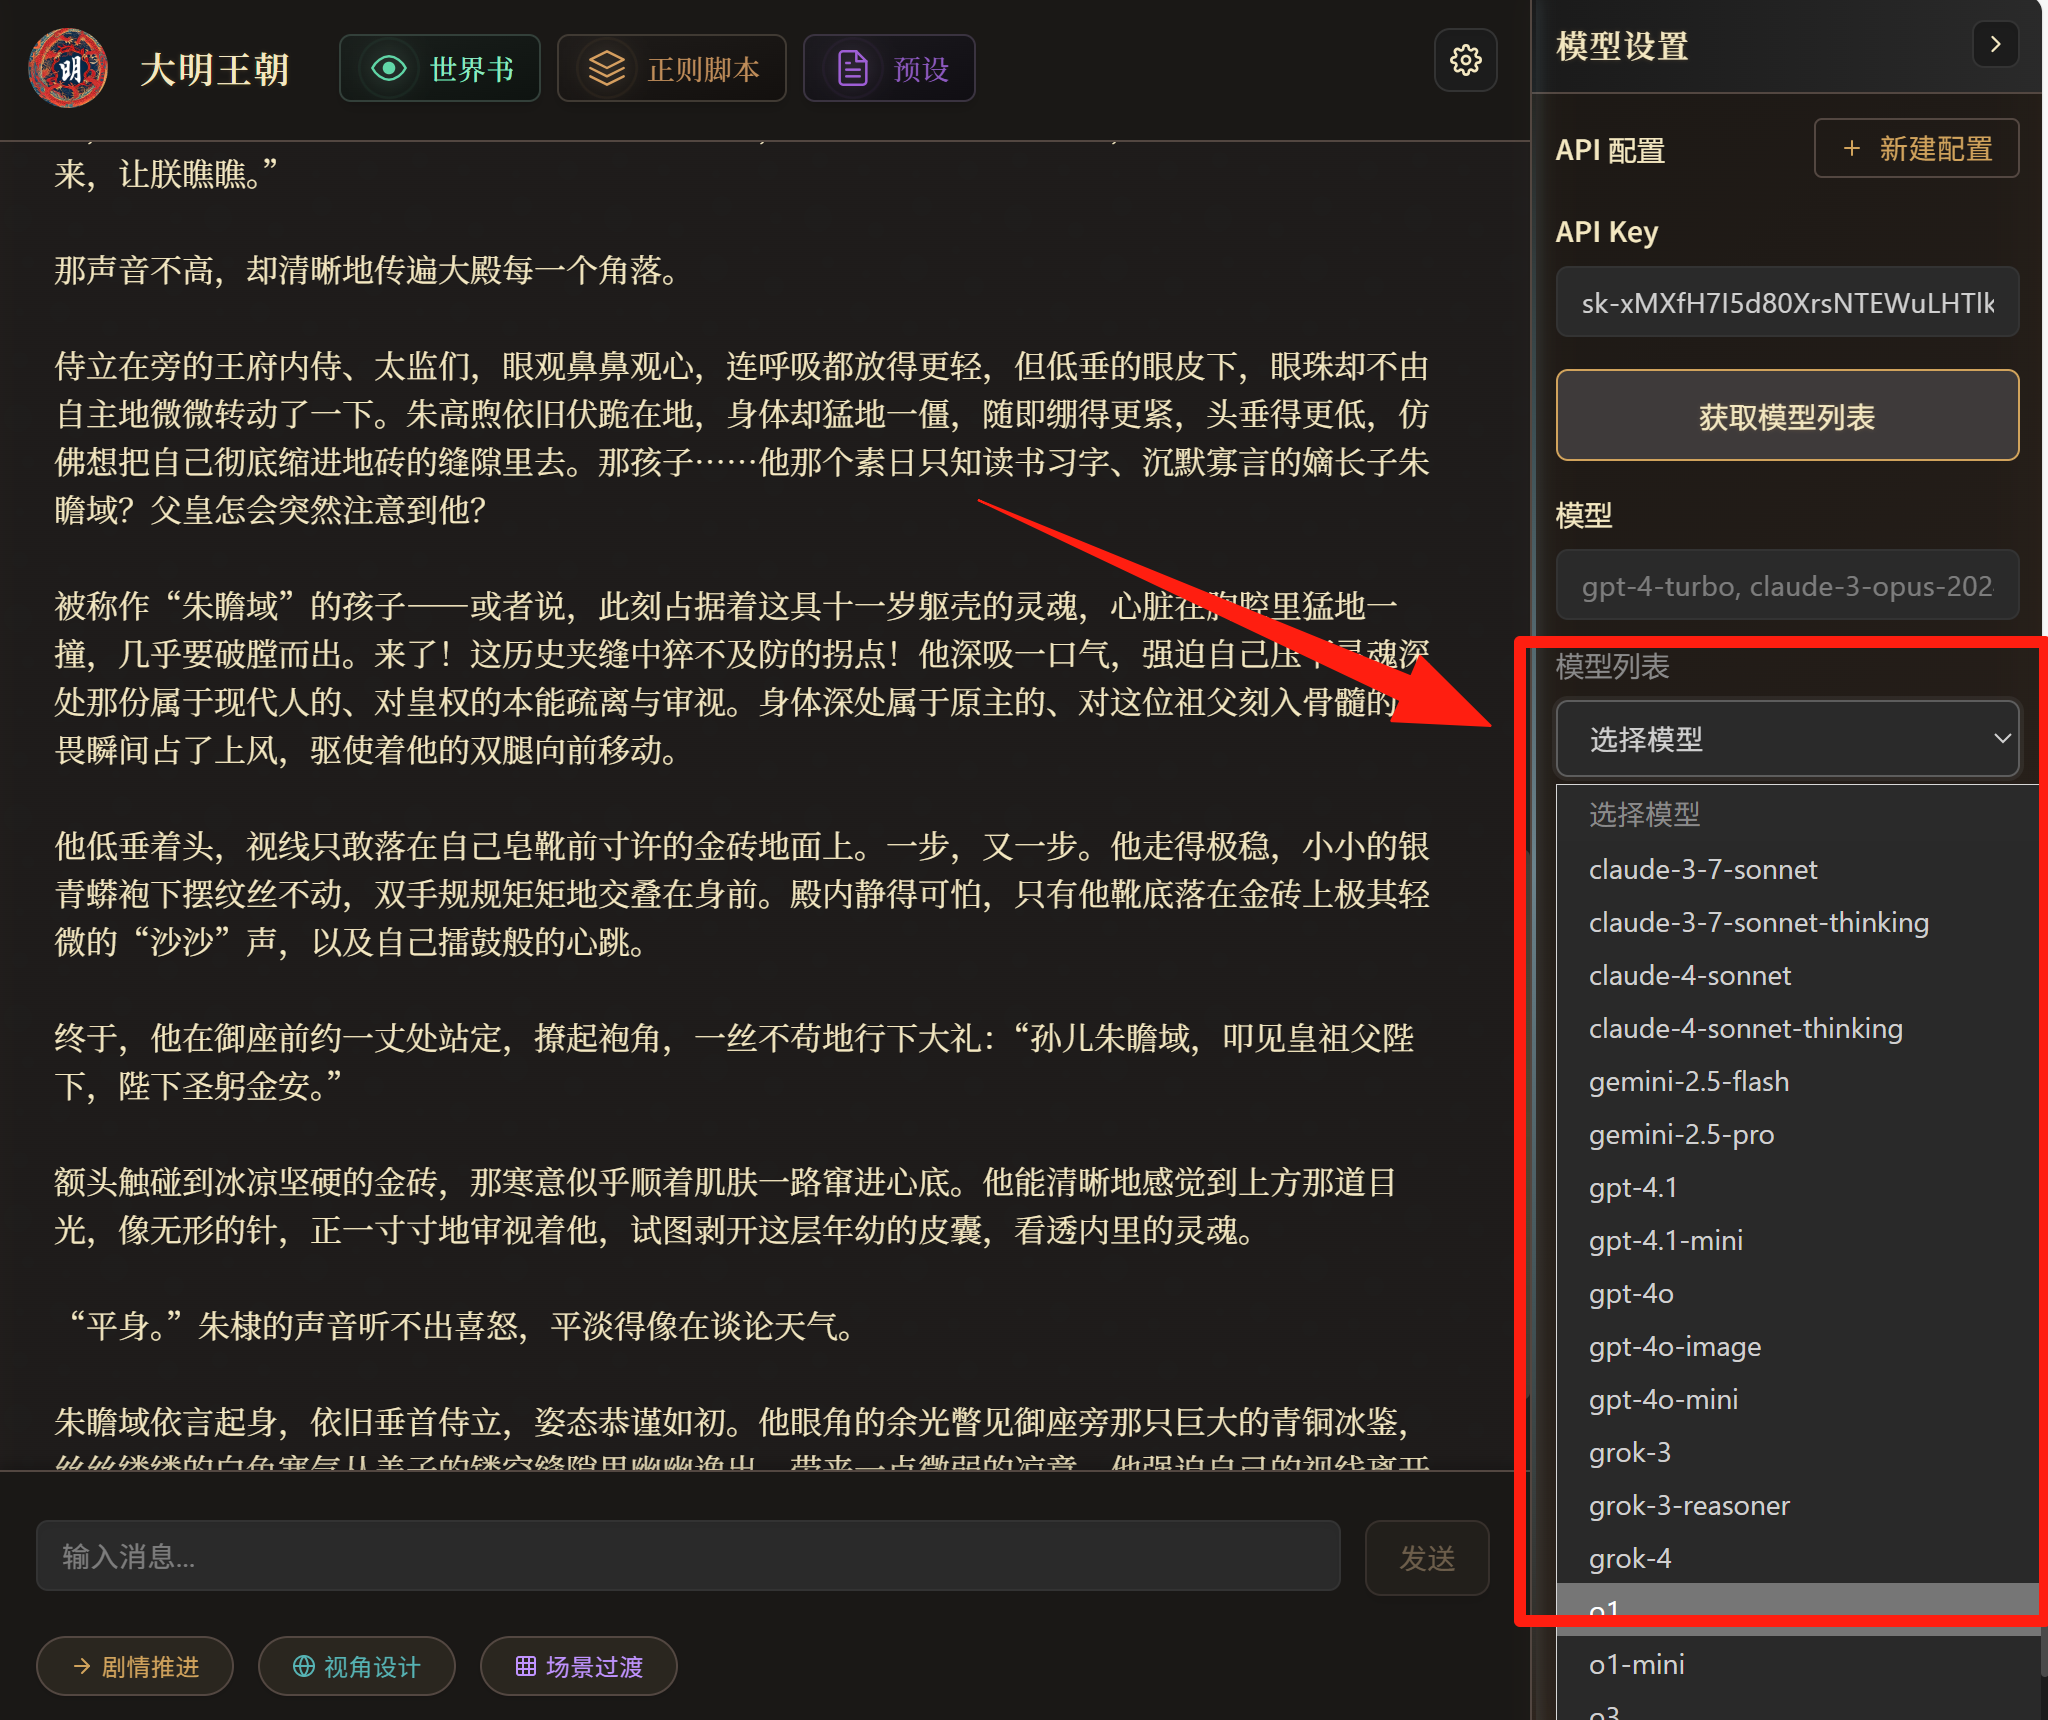Click the 视角设计 globe button

357,1666
